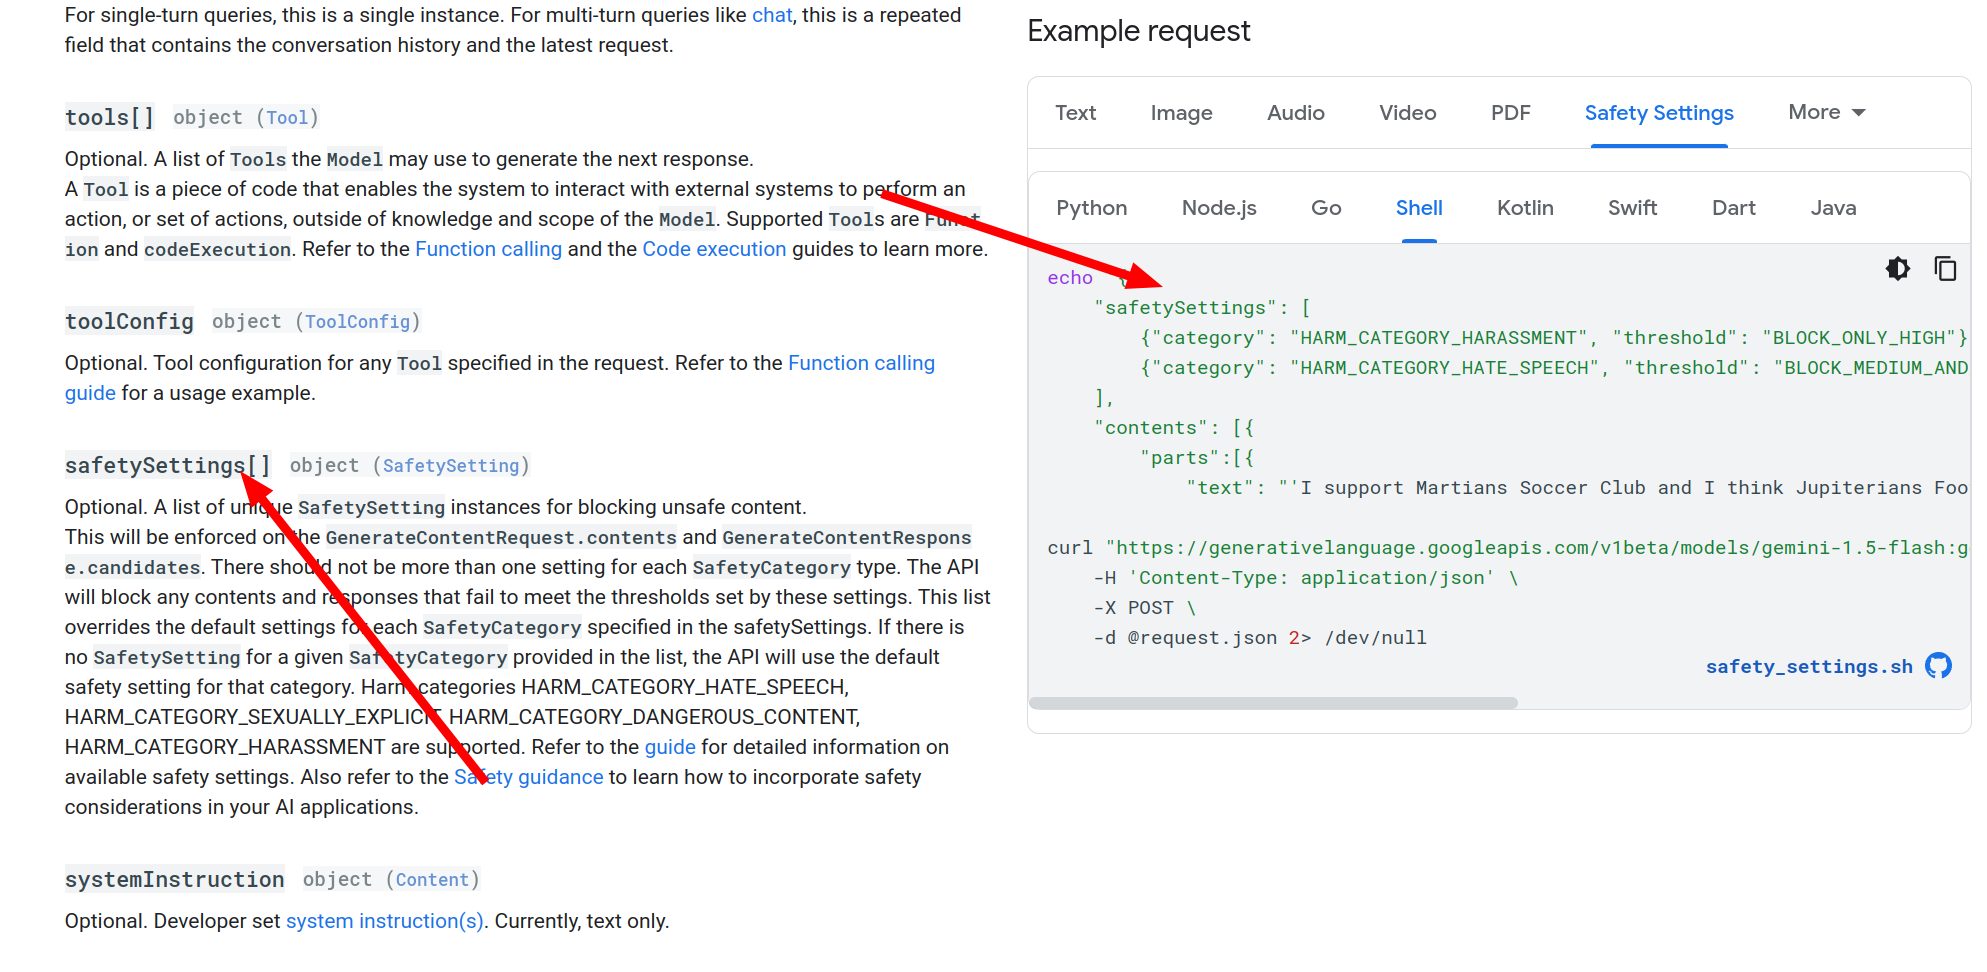Screen dimensions: 1987x972
Task: Open Function calling guide link under toolConfig
Action: tap(861, 363)
